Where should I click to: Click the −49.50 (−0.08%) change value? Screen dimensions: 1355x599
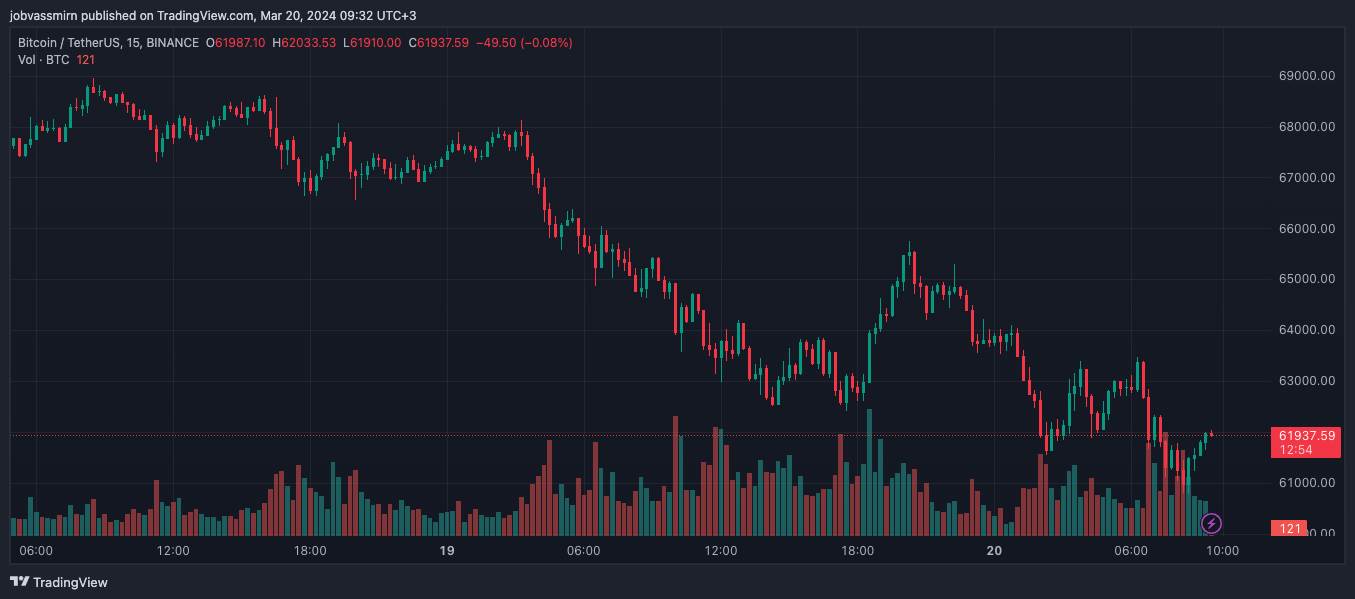point(523,43)
